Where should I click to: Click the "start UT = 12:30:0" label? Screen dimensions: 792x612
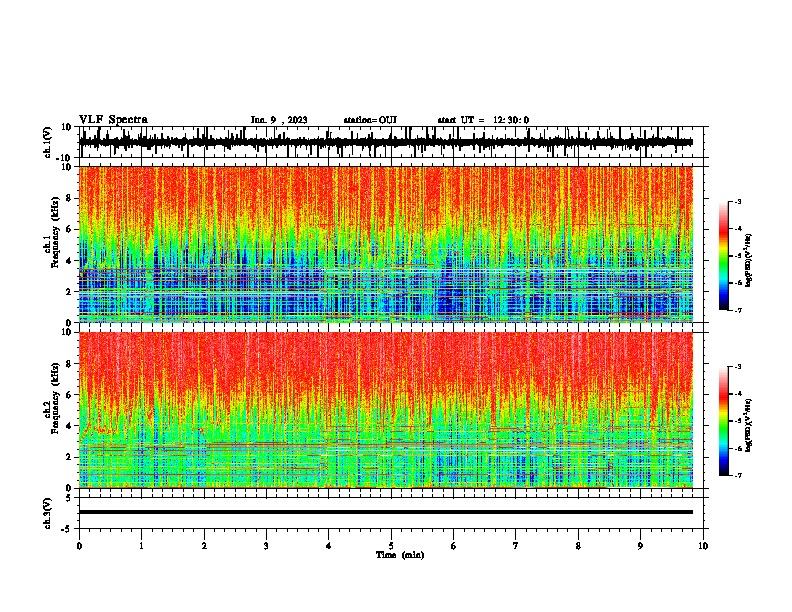click(x=483, y=120)
